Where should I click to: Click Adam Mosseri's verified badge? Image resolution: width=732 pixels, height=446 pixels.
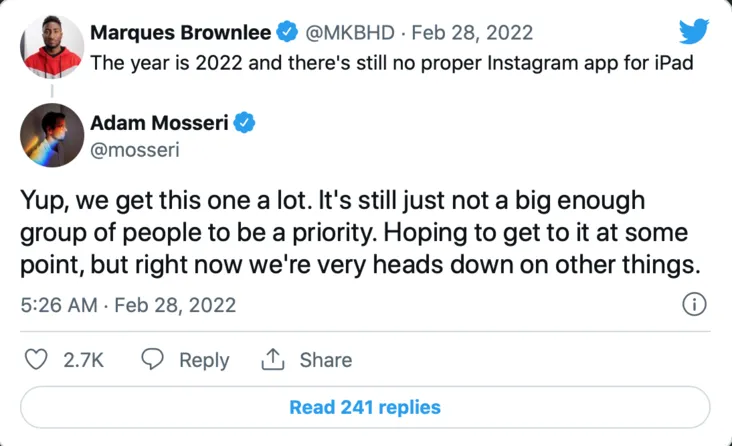[244, 123]
